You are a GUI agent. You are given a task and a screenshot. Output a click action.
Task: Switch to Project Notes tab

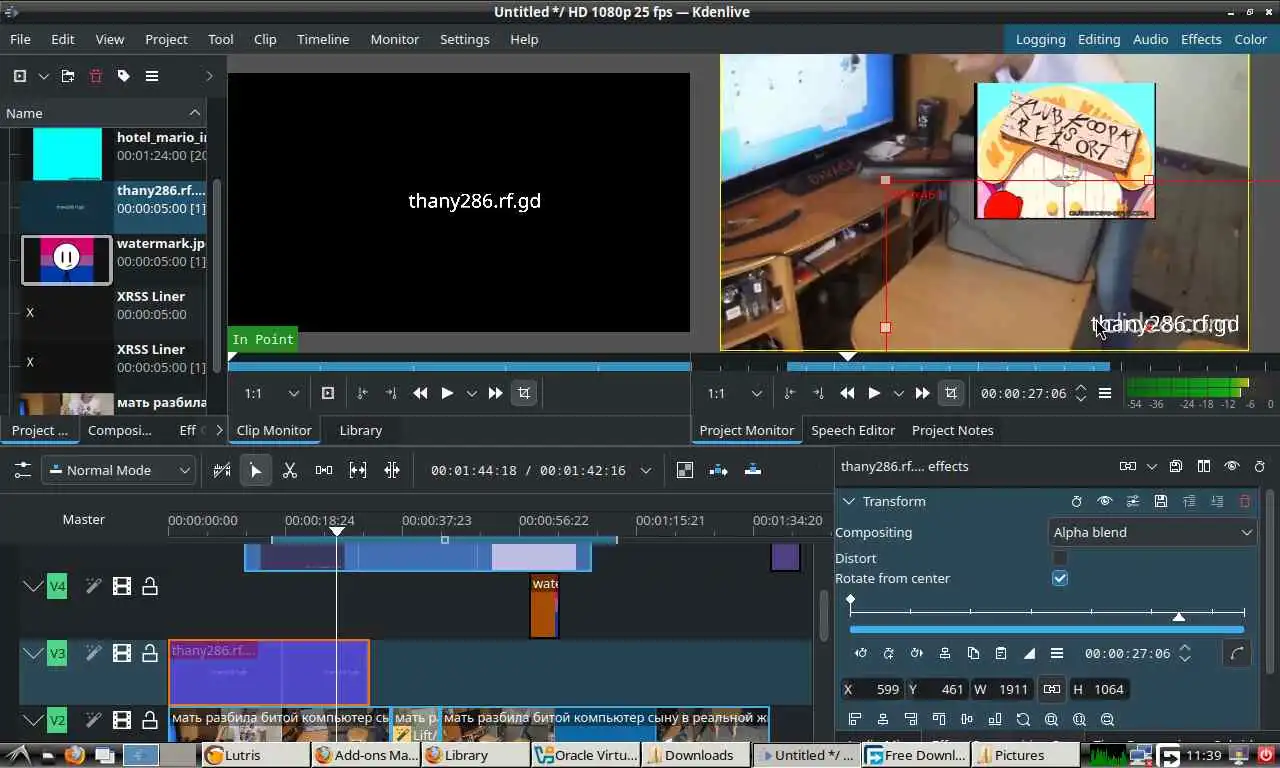point(953,430)
